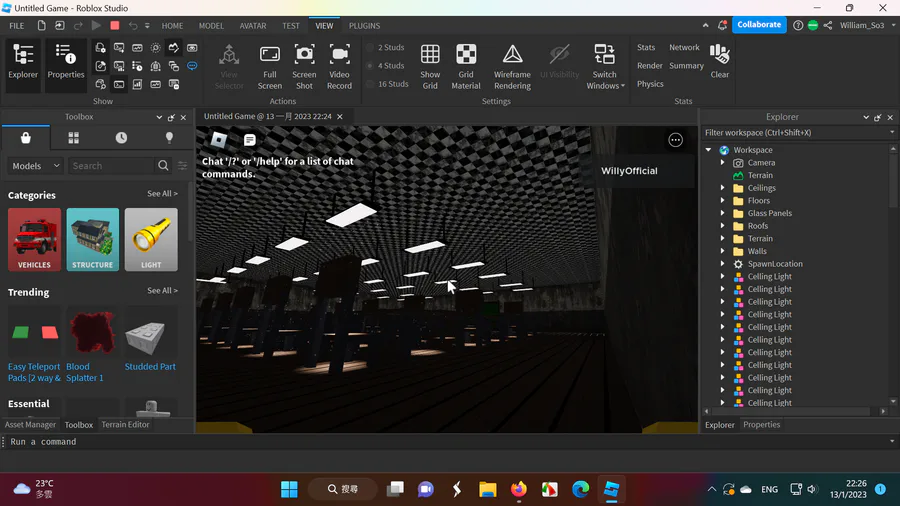
Task: Open the Models category dropdown
Action: pos(35,166)
